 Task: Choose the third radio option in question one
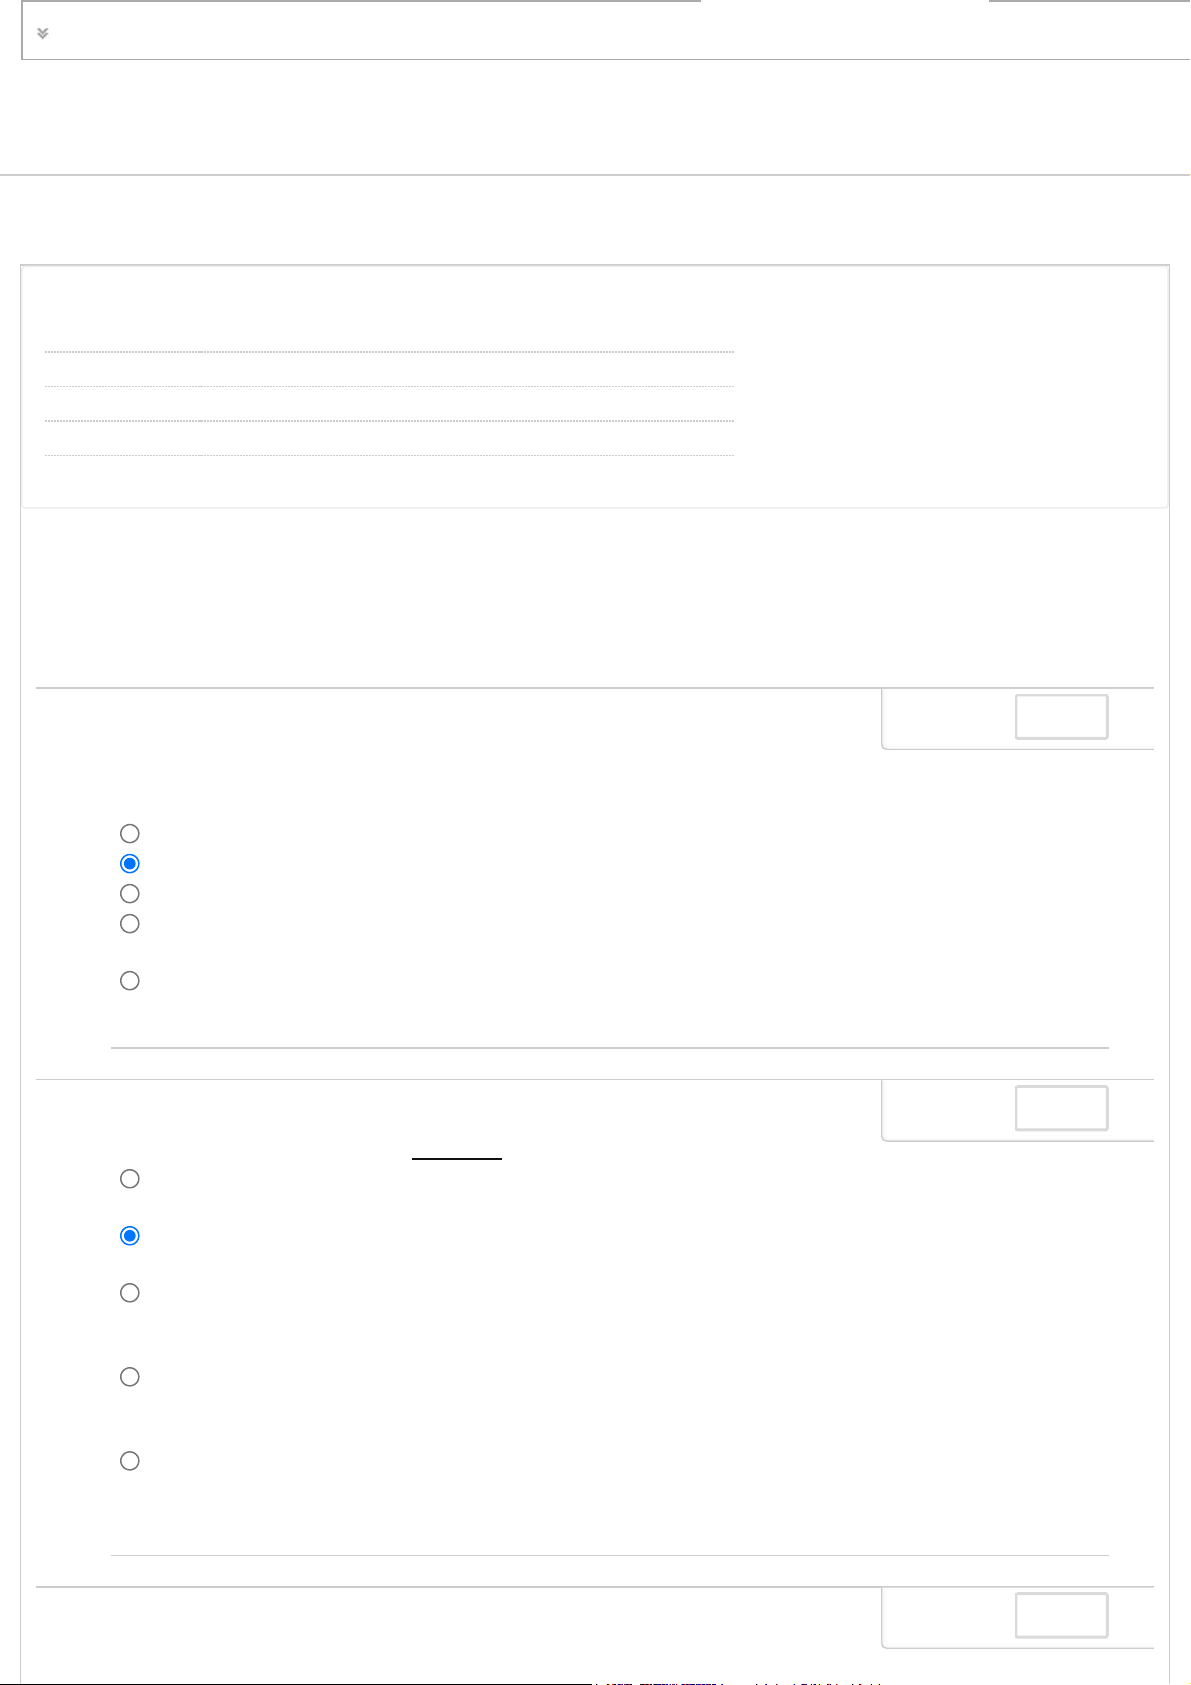(x=129, y=893)
